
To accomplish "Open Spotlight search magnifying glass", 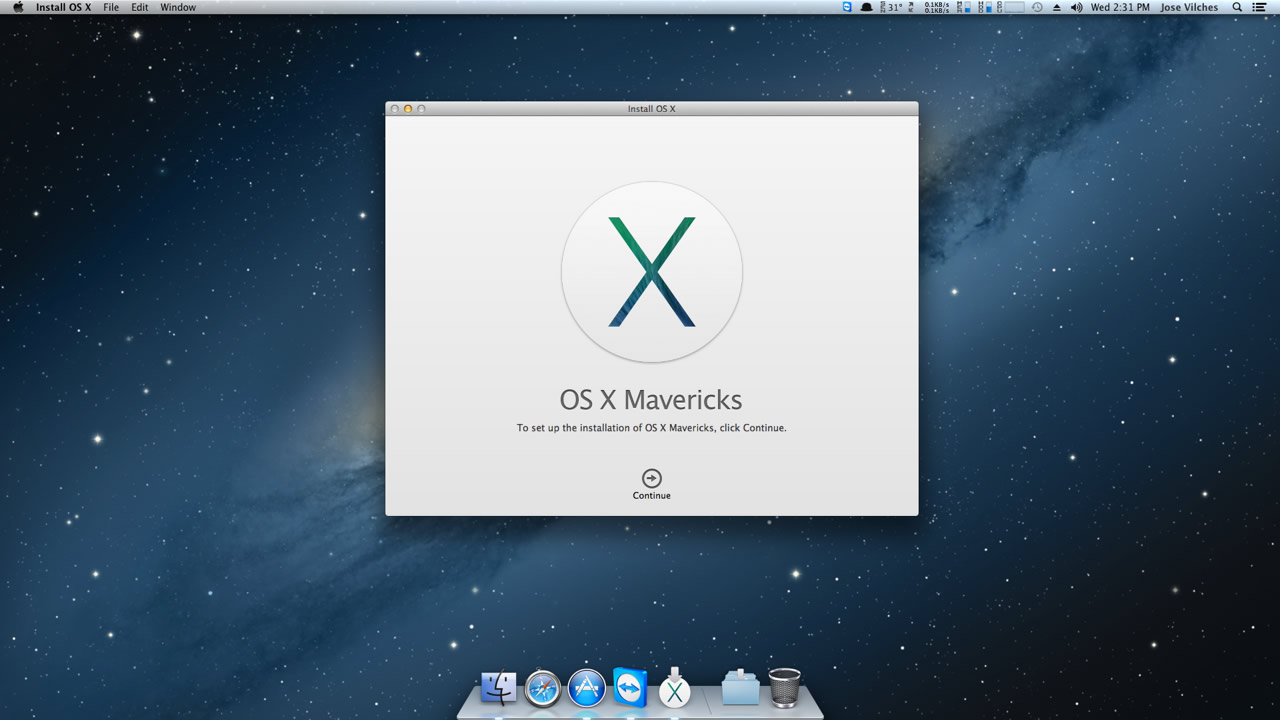I will 1237,7.
